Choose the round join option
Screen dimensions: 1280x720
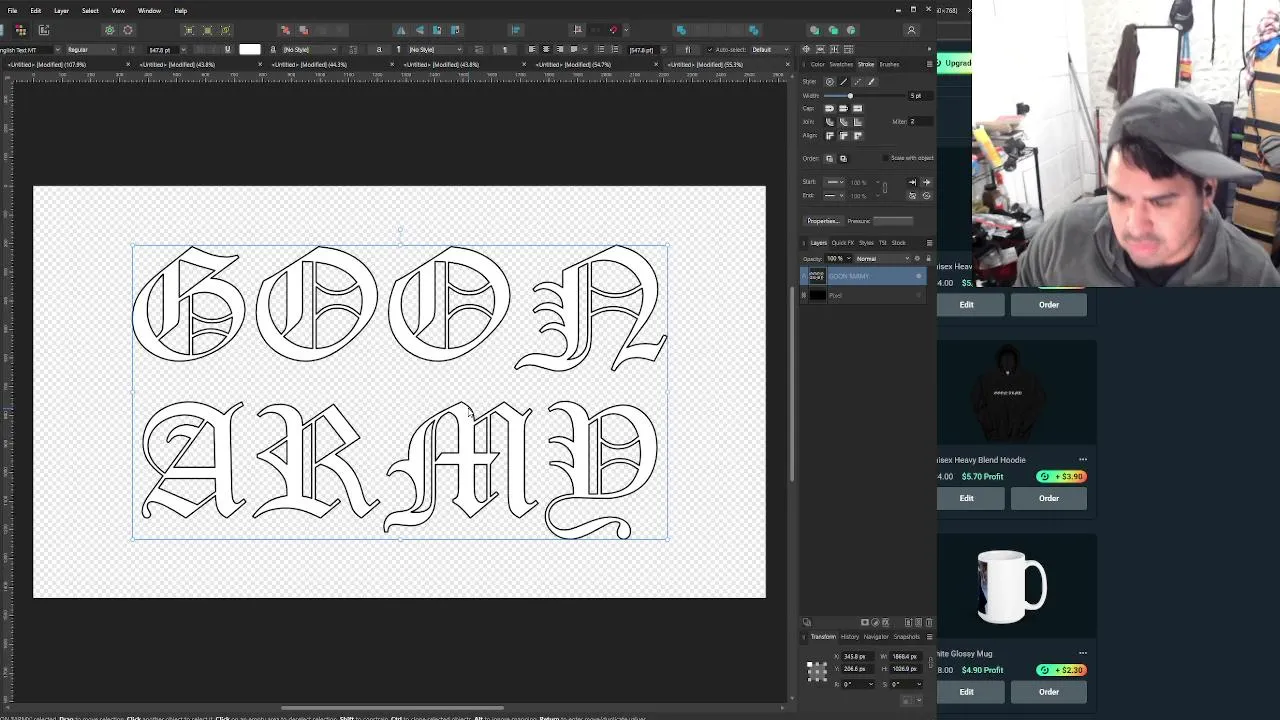829,122
